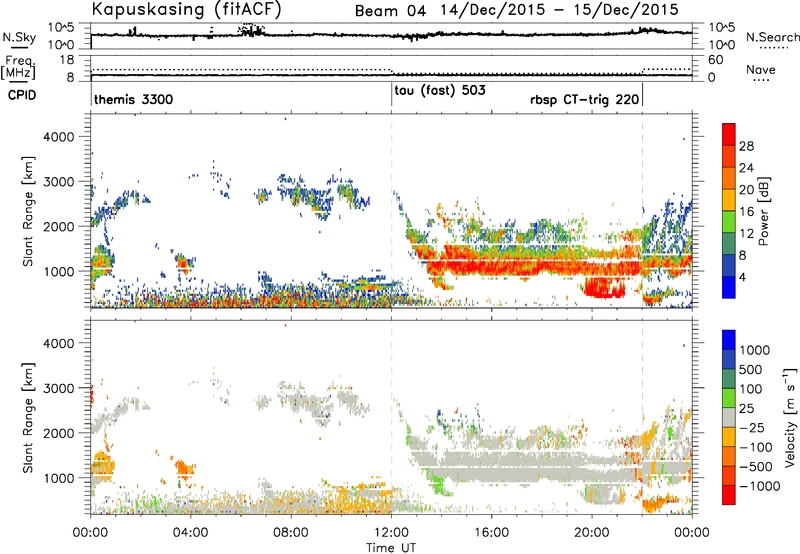Click the 'Time UT' axis title

click(x=391, y=547)
